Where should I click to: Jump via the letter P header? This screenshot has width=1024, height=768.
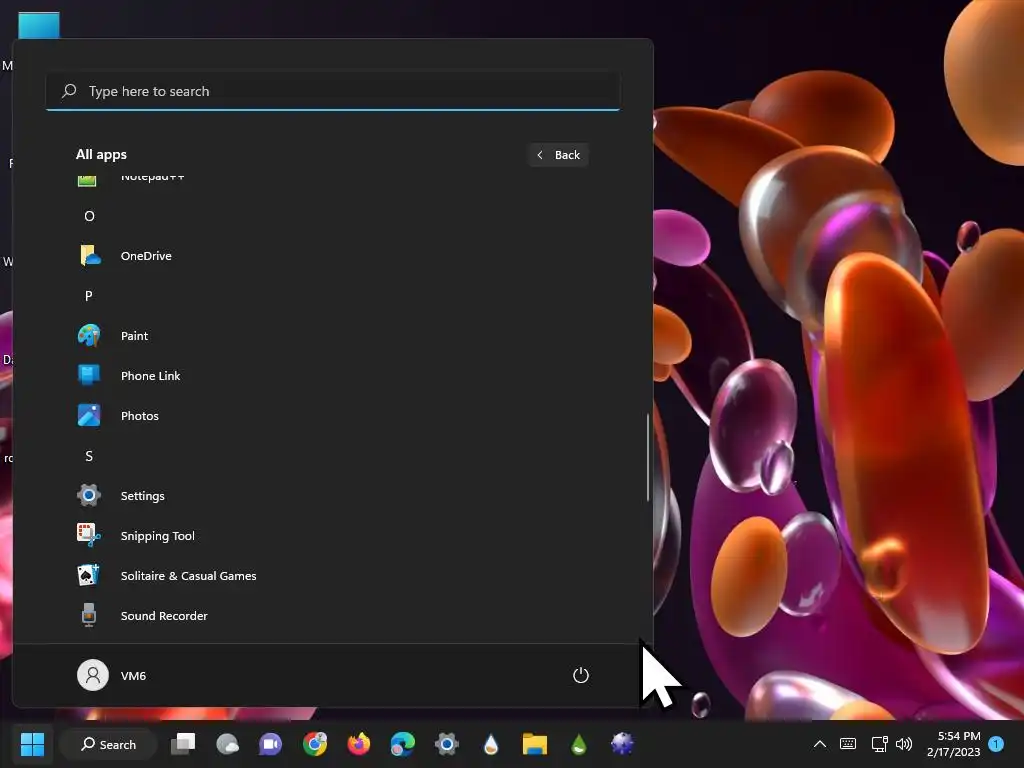[x=89, y=296]
